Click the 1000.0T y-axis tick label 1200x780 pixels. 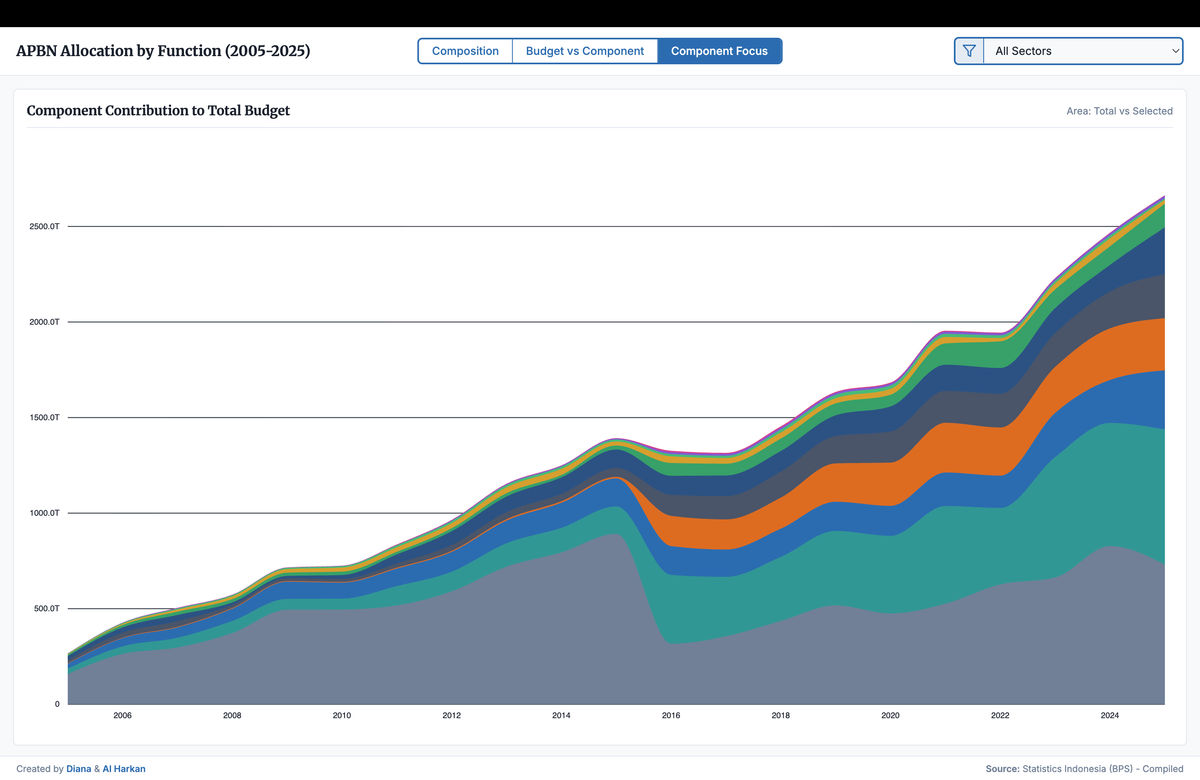coord(43,513)
